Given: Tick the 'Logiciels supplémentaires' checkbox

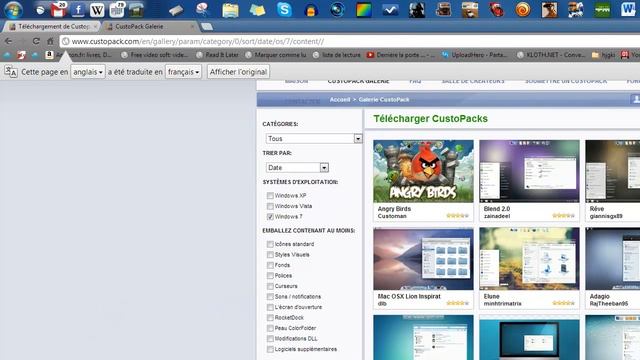Looking at the screenshot, I should coord(270,349).
